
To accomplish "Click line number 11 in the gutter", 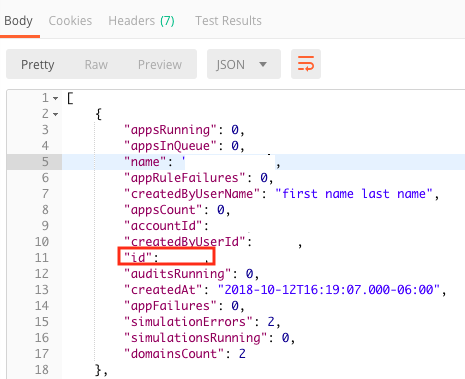I will [42, 258].
